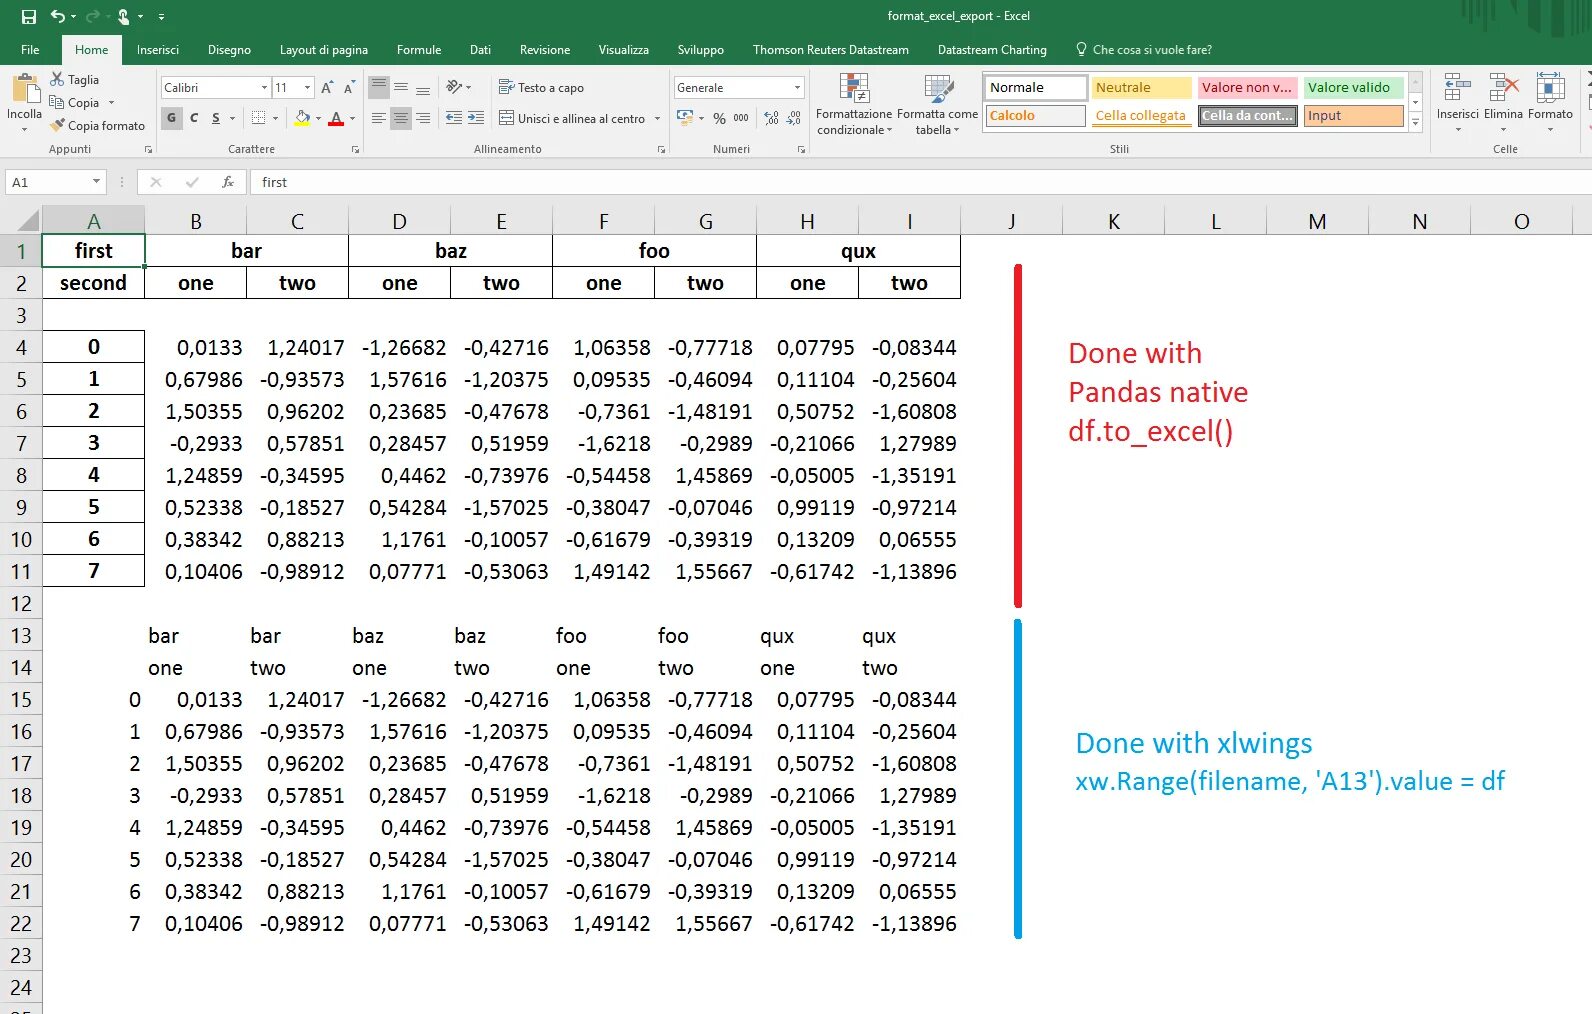Apply the Cella collegata cell style
This screenshot has height=1014, width=1592.
1141,116
